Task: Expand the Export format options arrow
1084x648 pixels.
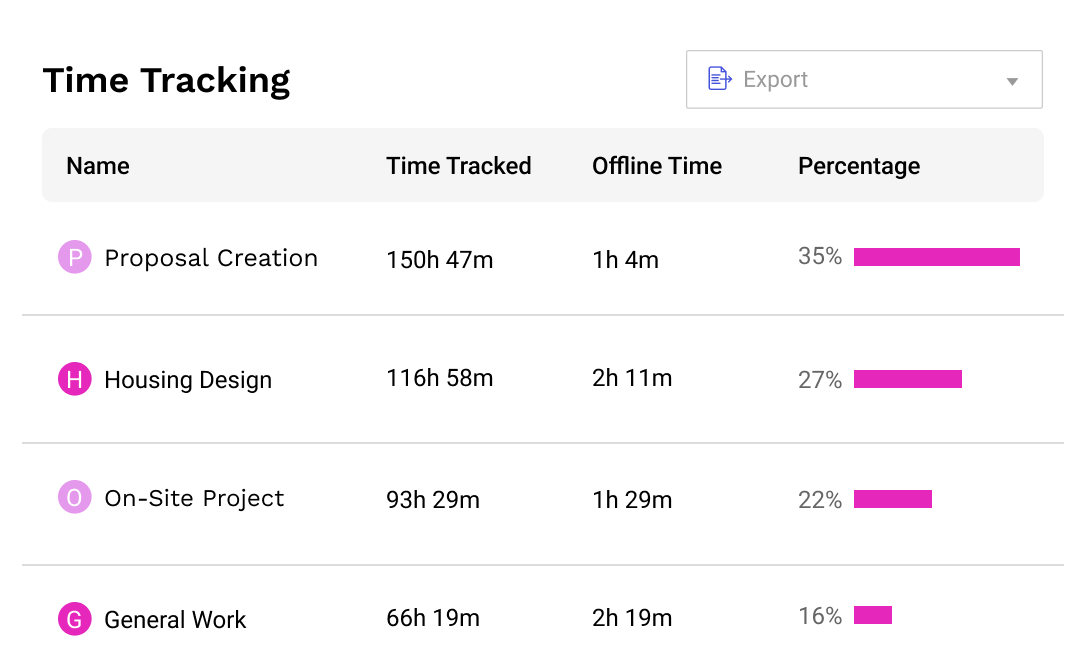Action: click(x=1012, y=80)
